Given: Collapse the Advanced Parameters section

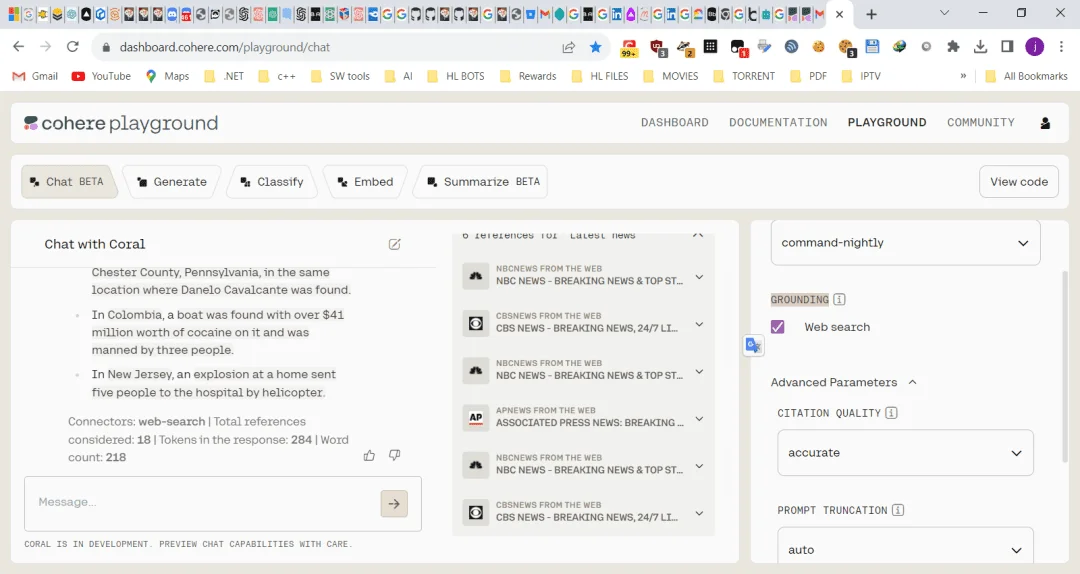Looking at the screenshot, I should (844, 382).
